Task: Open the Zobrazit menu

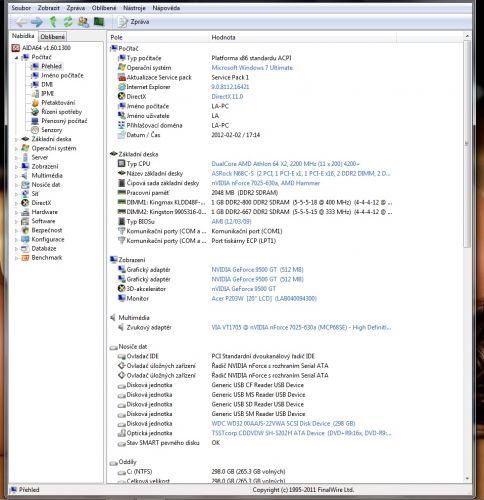Action: [x=49, y=8]
